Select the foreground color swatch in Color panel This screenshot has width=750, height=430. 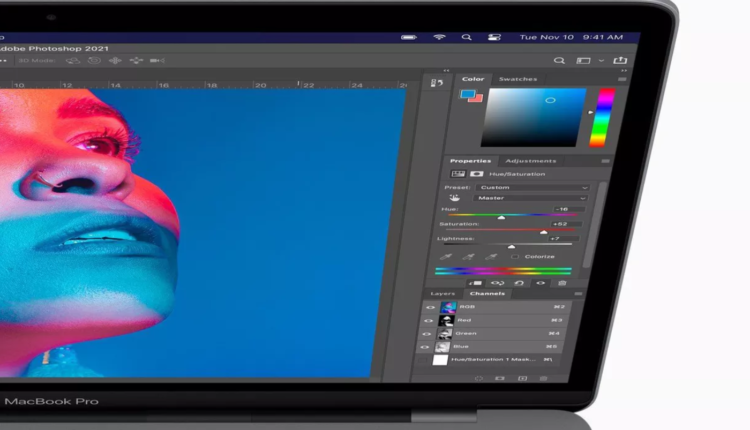pyautogui.click(x=466, y=95)
